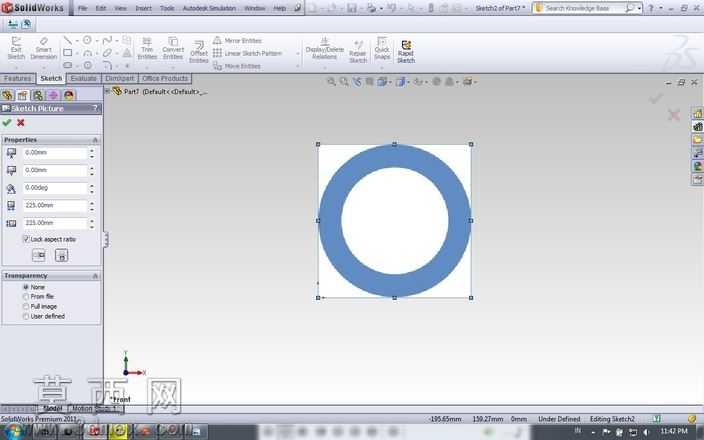Open the Design Library task pane tab
This screenshot has width=704, height=440.
697,127
